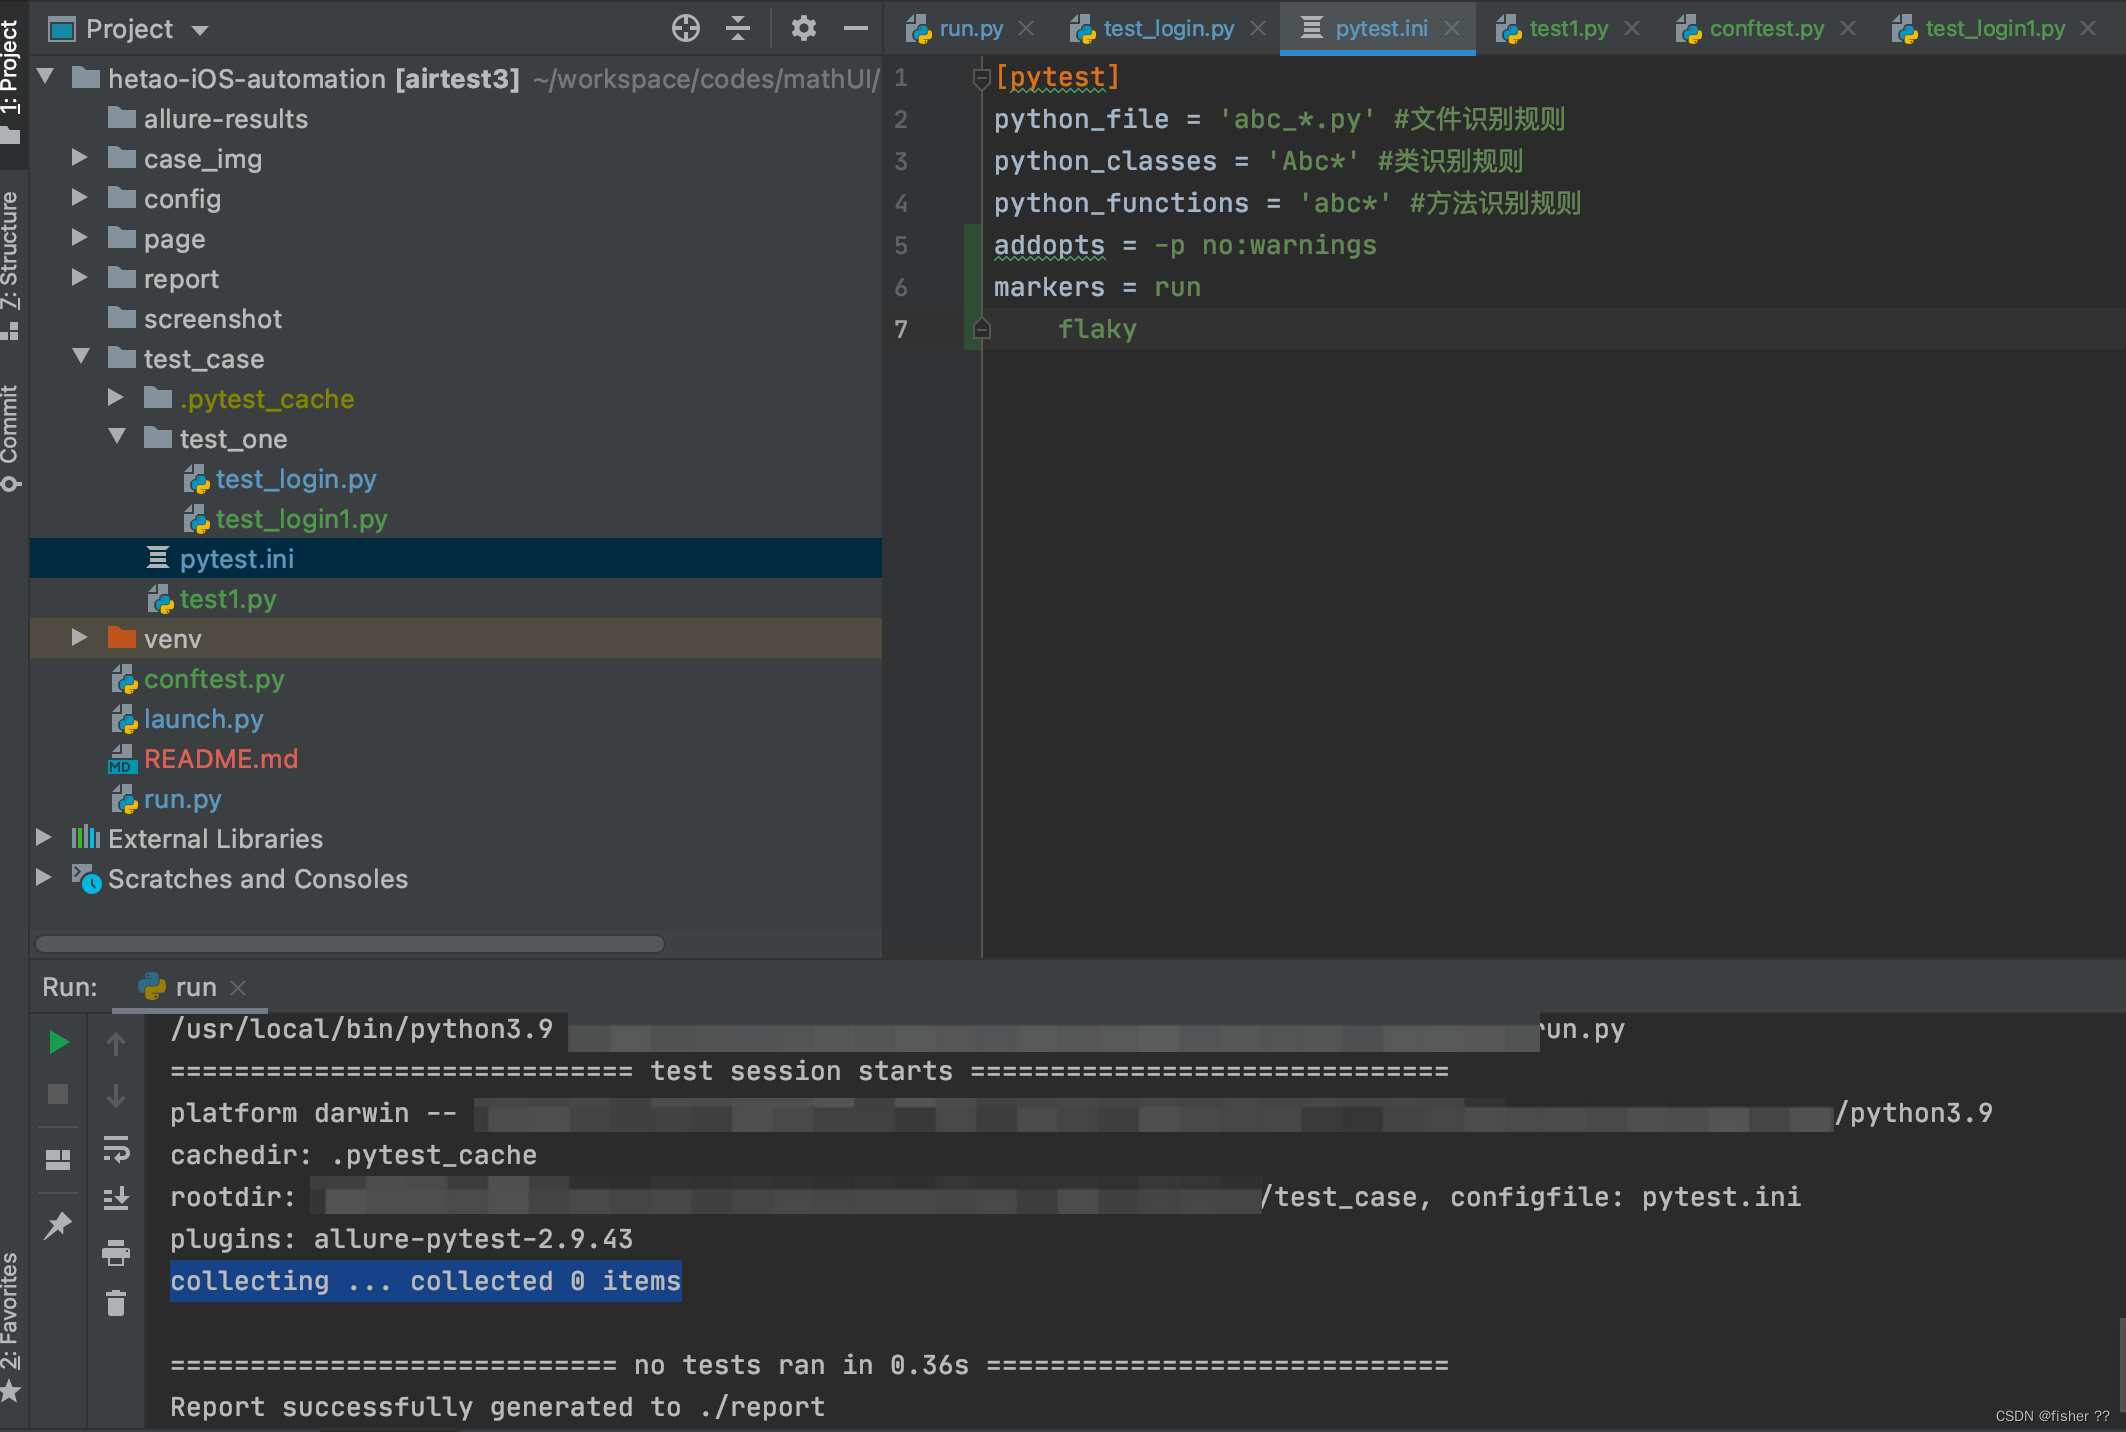Toggle soft-wrap in the Run console
Image resolution: width=2126 pixels, height=1432 pixels.
[116, 1150]
